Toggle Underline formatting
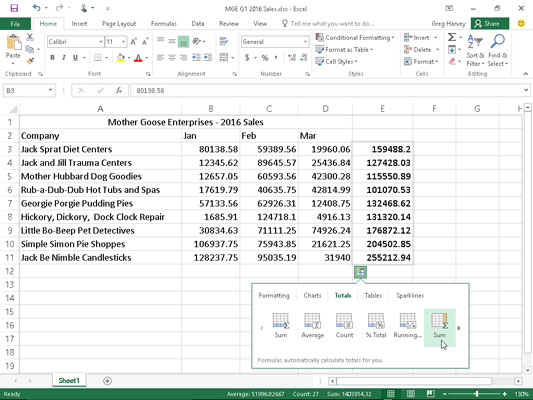The height and width of the screenshot is (400, 533). point(75,58)
